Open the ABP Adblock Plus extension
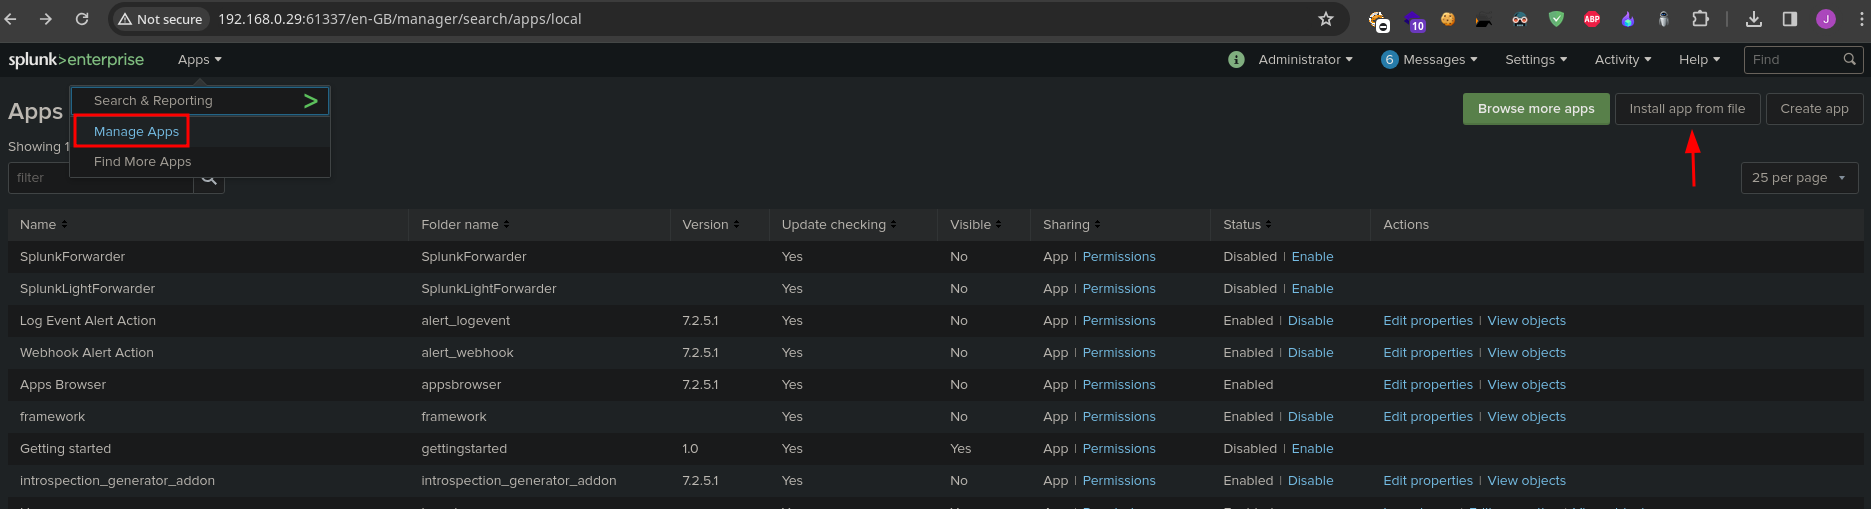 pyautogui.click(x=1592, y=19)
